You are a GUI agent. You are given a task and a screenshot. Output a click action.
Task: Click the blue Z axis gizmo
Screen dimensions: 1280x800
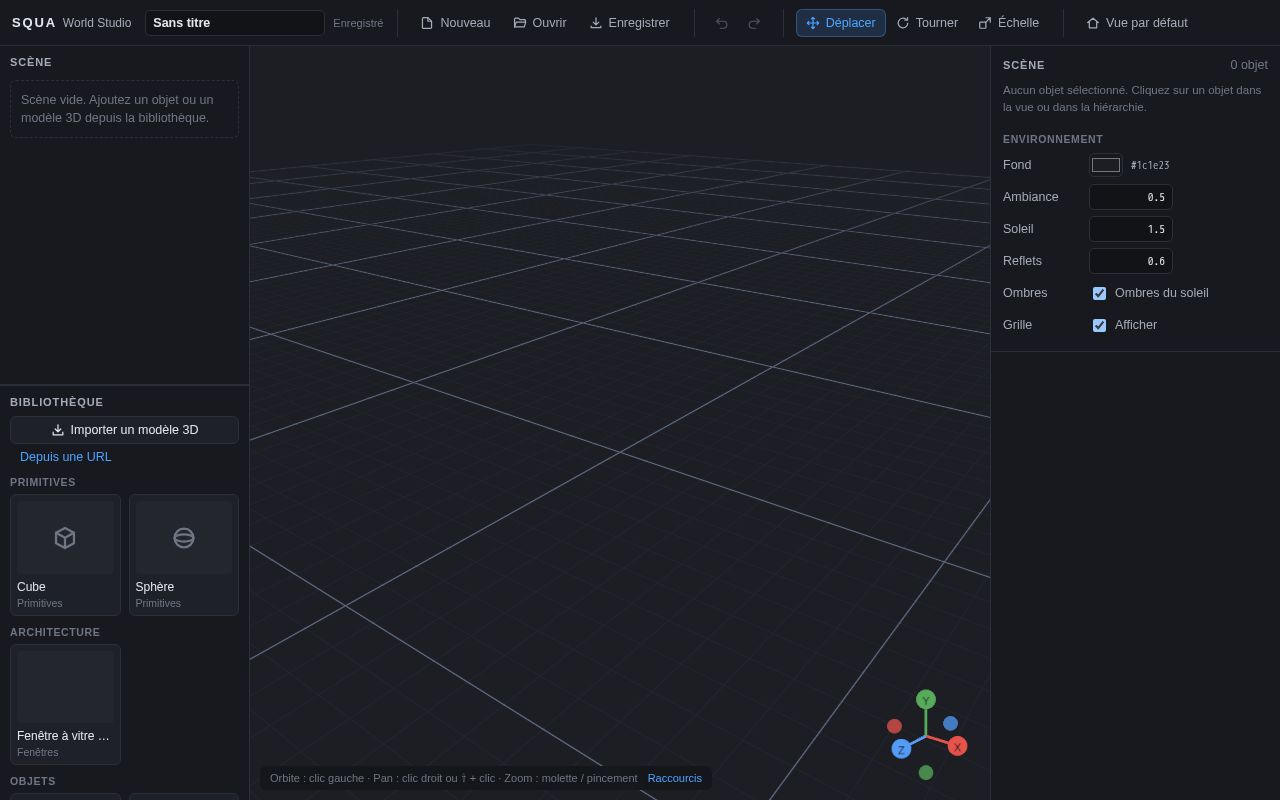[x=901, y=749]
